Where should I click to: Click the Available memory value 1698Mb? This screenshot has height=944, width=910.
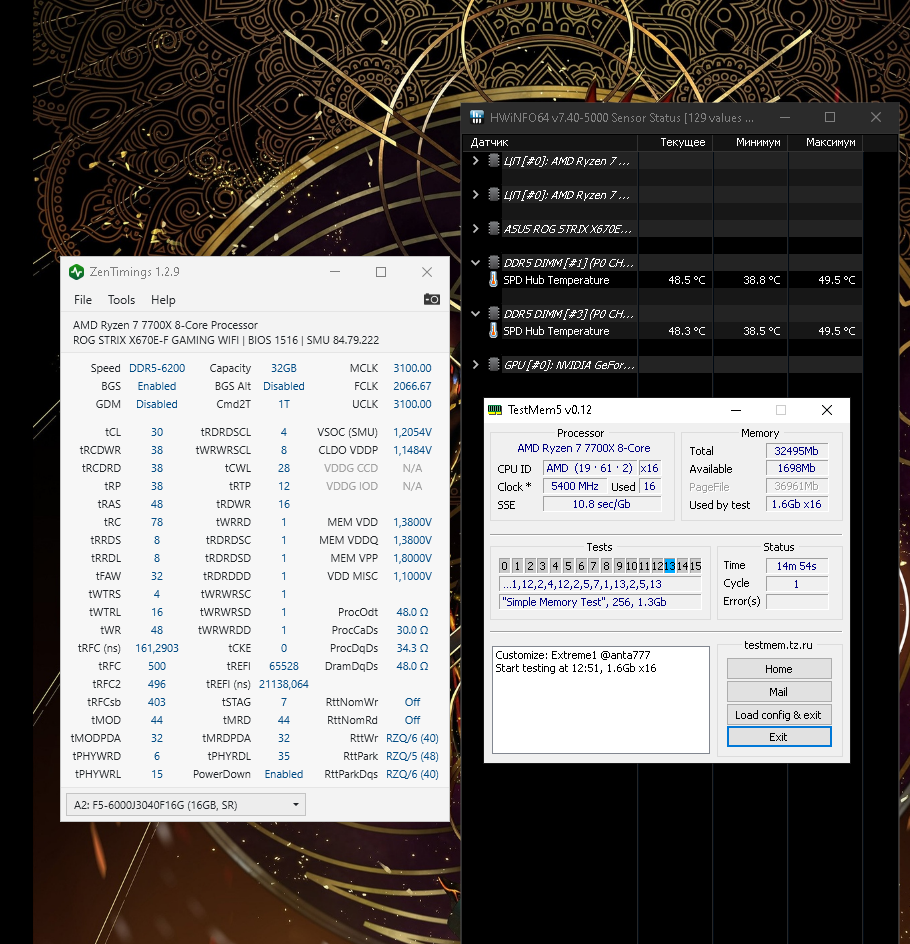tap(796, 468)
